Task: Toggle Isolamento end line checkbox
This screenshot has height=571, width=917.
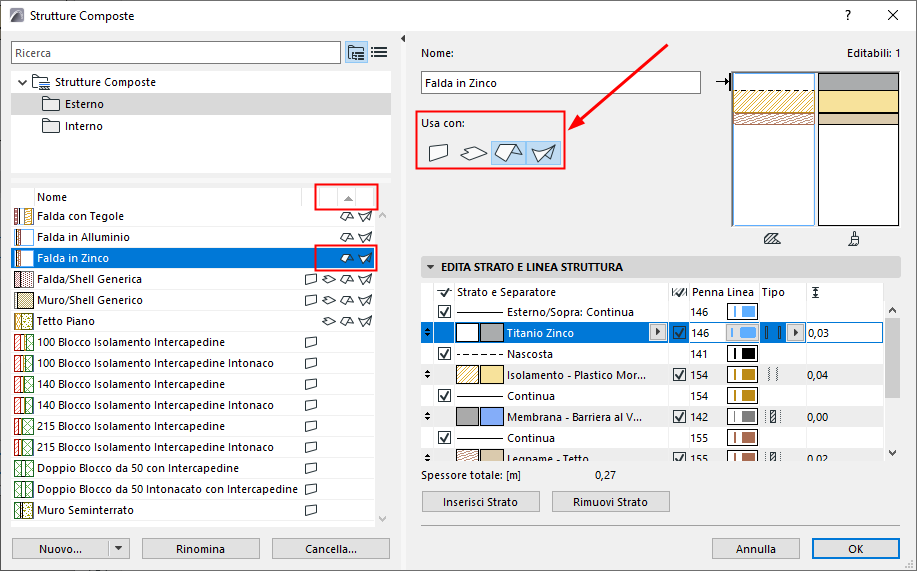Action: click(x=679, y=375)
